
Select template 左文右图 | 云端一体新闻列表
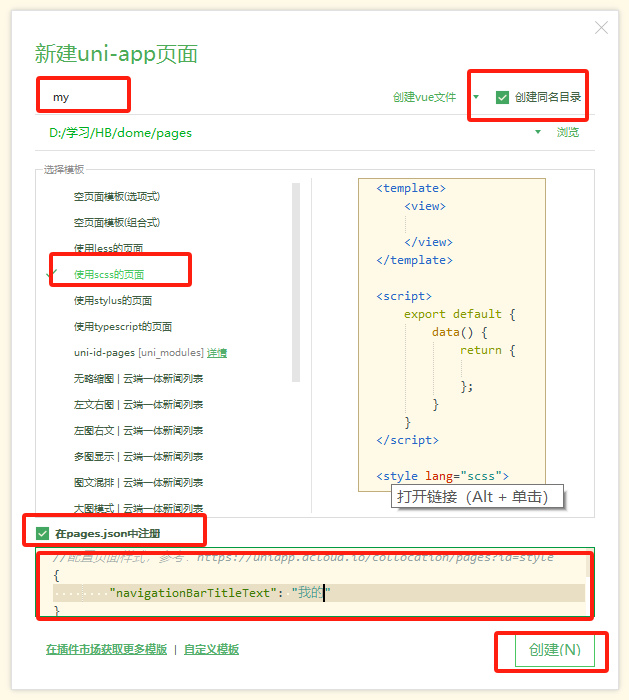(x=138, y=404)
